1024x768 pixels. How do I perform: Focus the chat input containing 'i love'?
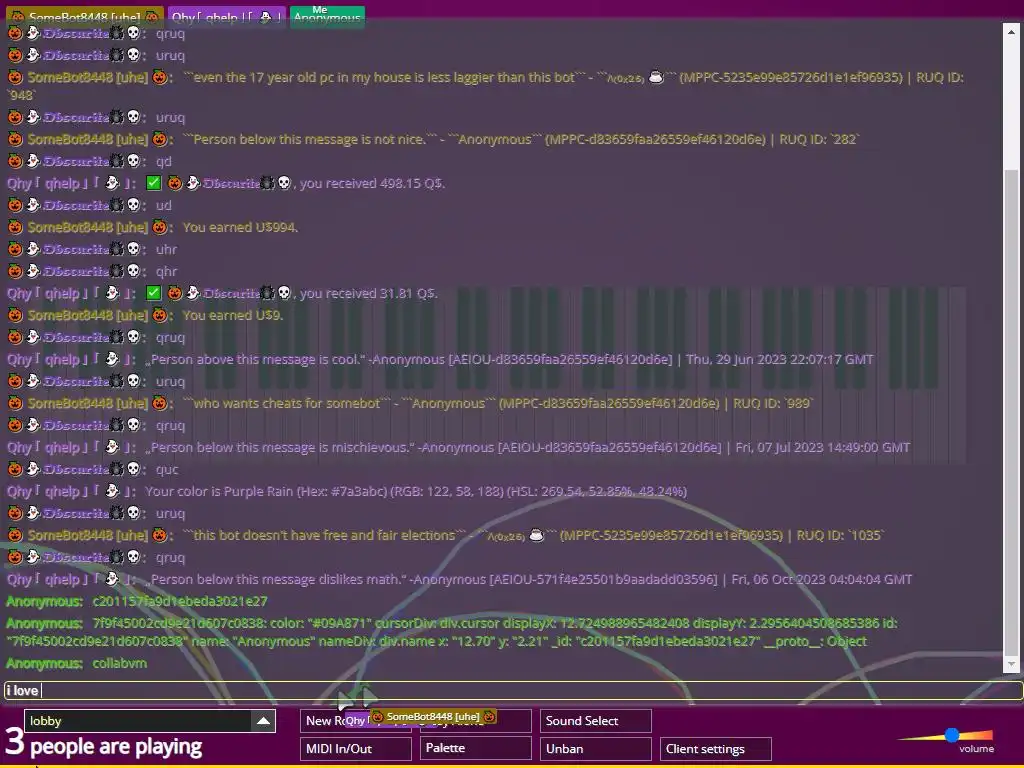click(x=513, y=690)
